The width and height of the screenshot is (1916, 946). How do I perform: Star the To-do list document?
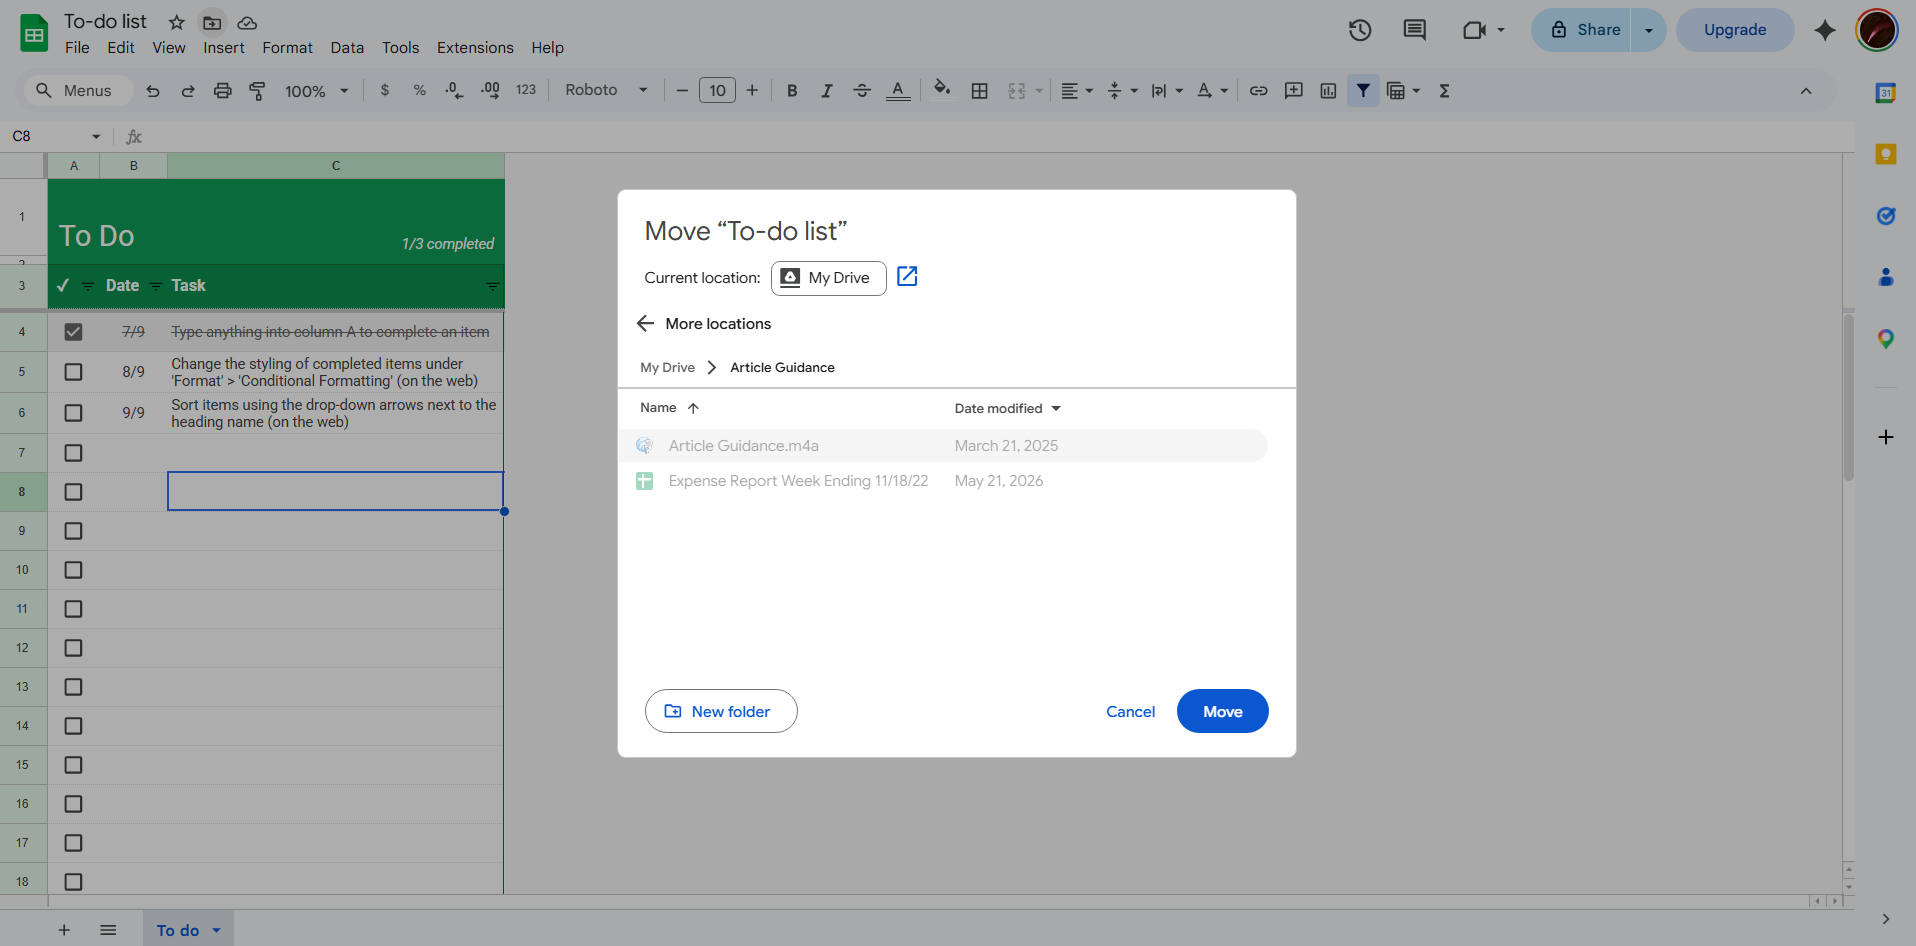click(x=177, y=22)
